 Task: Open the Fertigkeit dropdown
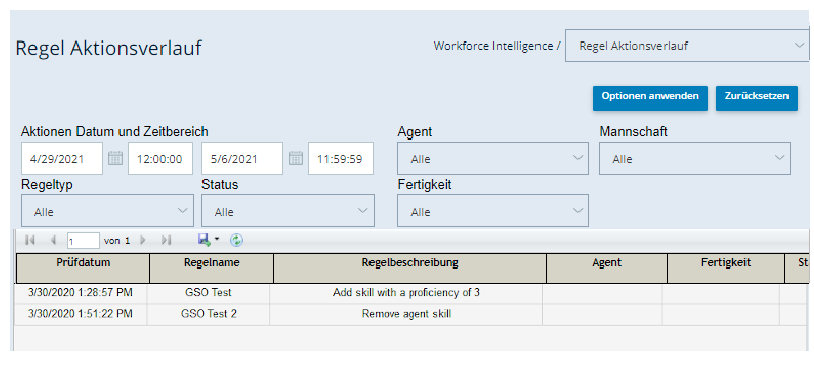[x=493, y=210]
